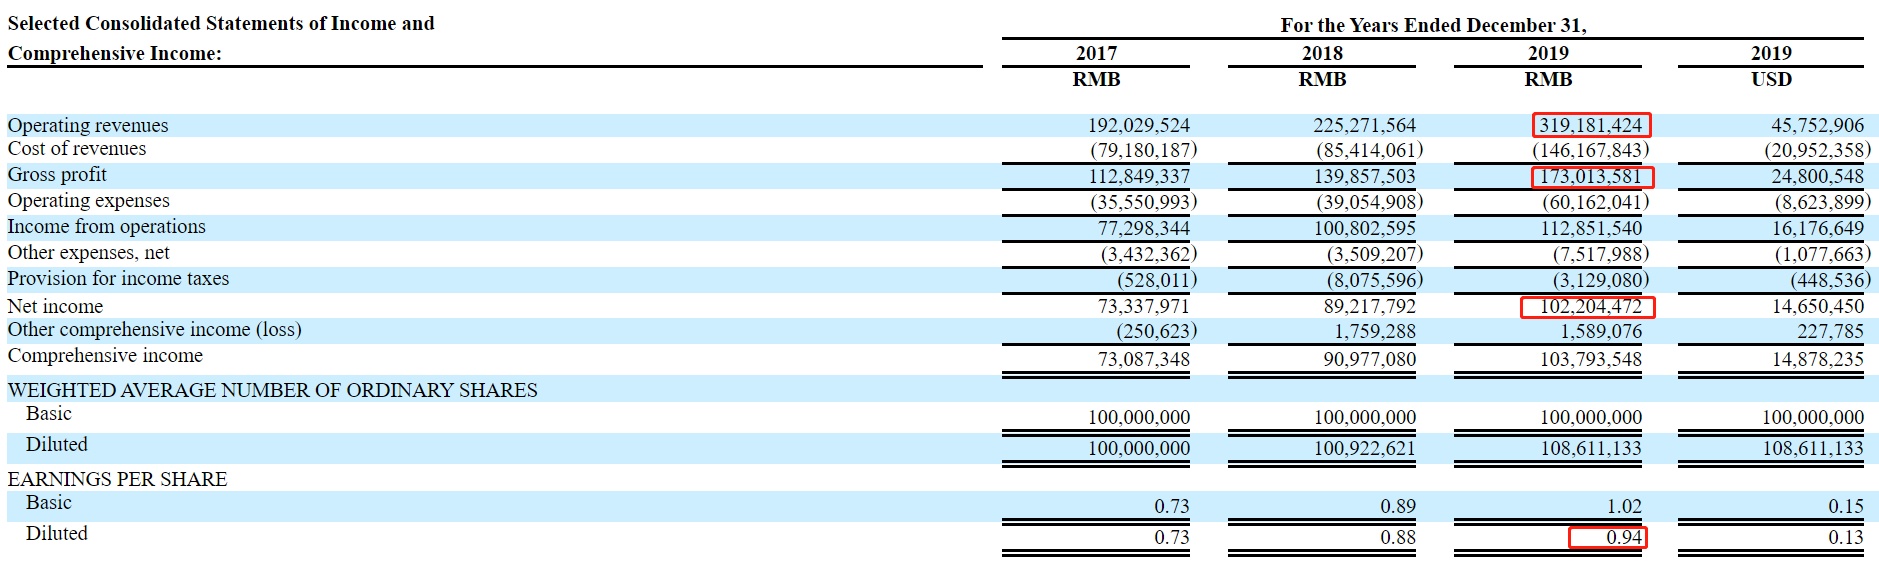1879x564 pixels.
Task: Select 2017 comprehensive income 73,087,348
Action: click(x=1144, y=360)
